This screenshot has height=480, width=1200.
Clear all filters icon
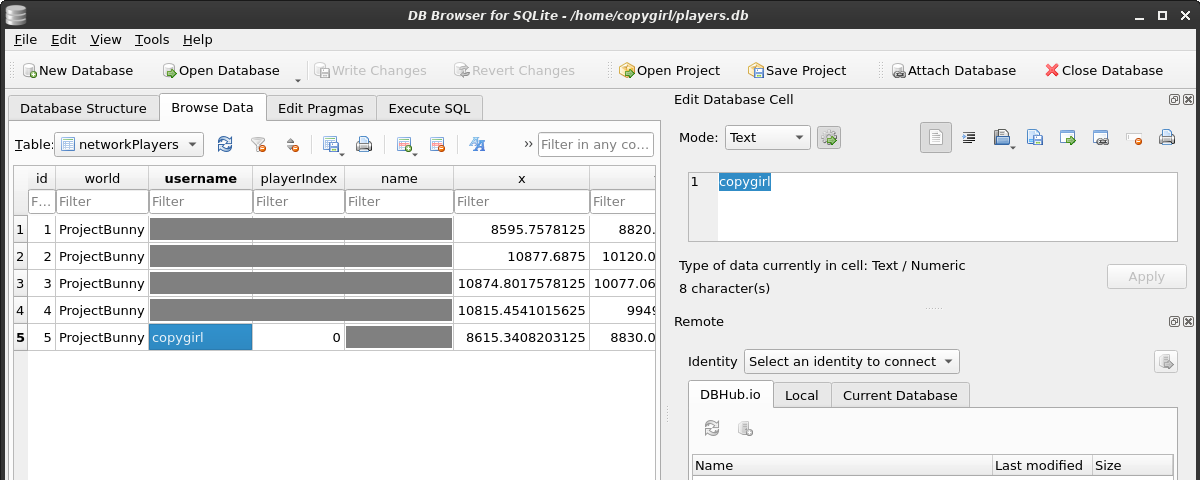(x=258, y=144)
